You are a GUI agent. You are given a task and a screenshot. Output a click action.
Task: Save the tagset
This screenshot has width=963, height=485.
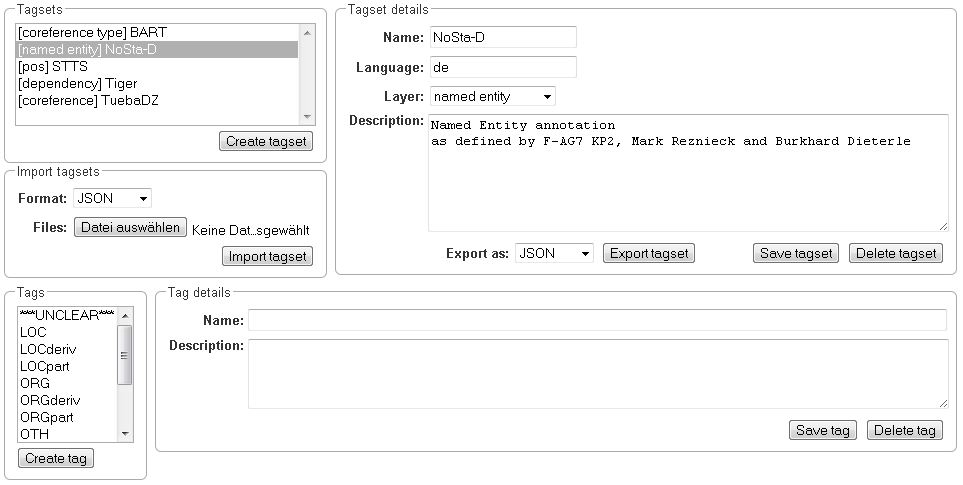(796, 253)
